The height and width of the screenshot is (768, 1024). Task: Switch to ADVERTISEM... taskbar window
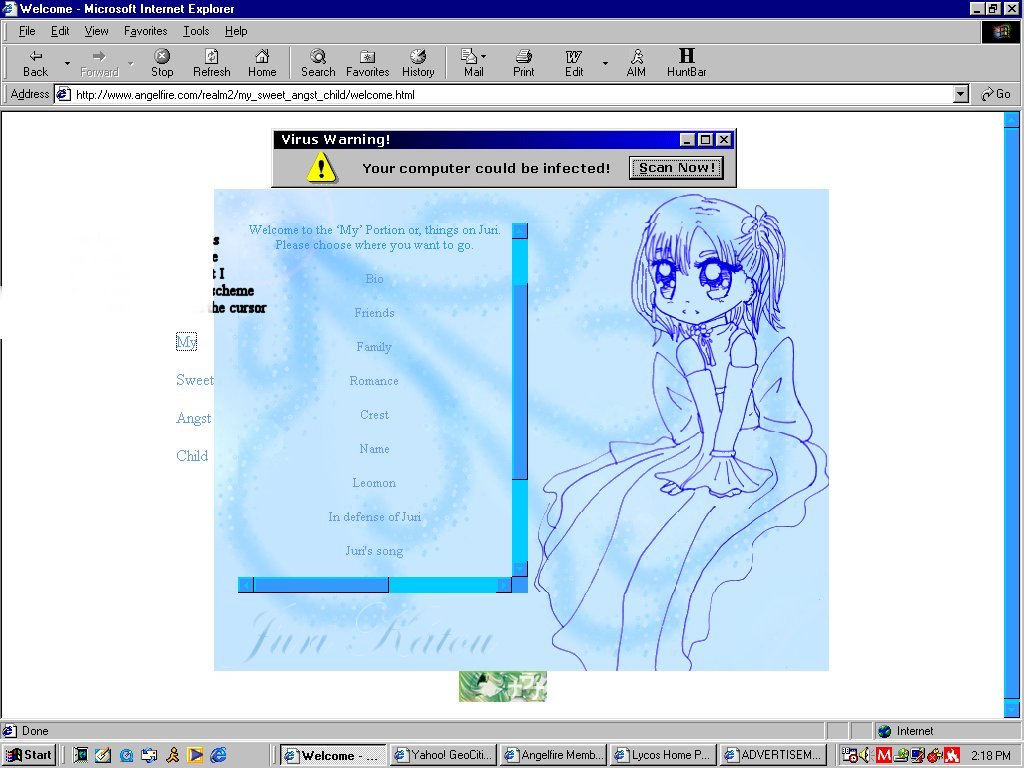click(x=774, y=755)
